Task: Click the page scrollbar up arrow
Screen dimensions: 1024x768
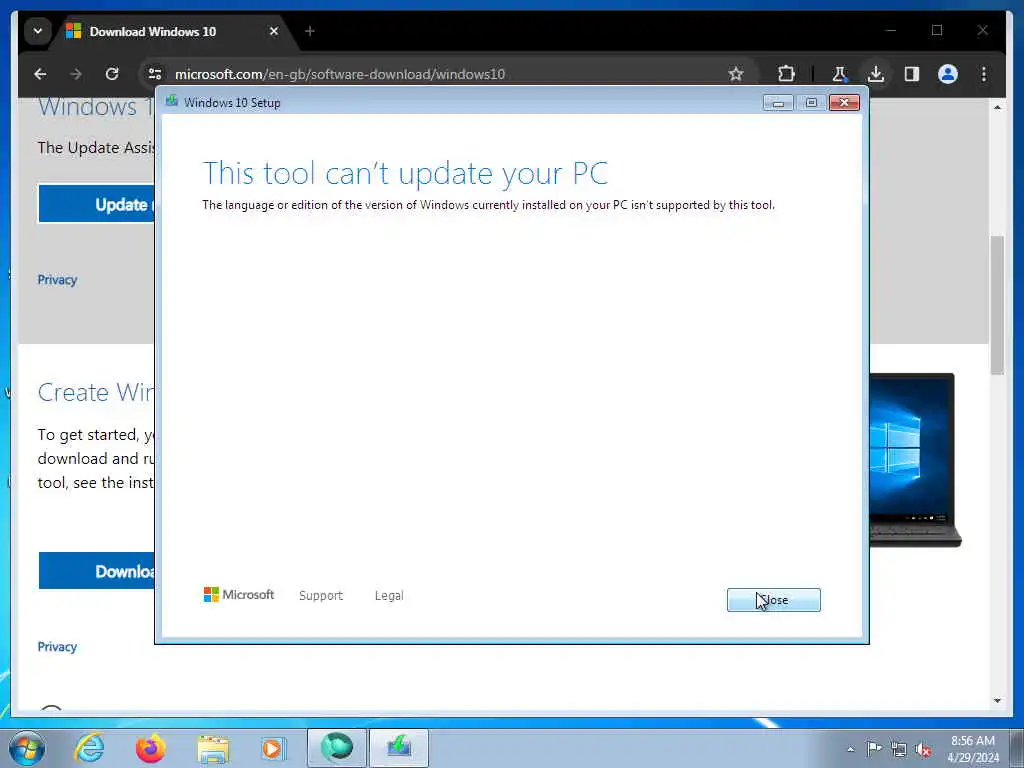Action: pyautogui.click(x=997, y=106)
